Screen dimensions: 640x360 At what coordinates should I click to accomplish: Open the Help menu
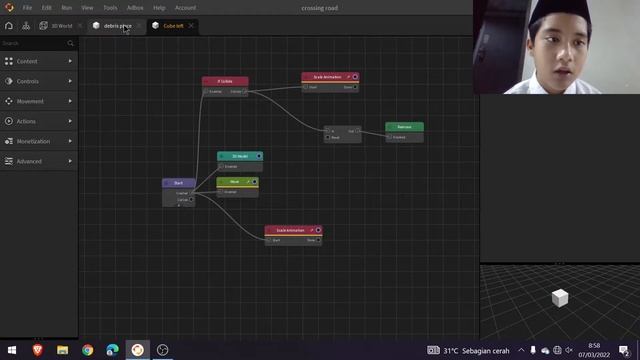click(x=159, y=8)
